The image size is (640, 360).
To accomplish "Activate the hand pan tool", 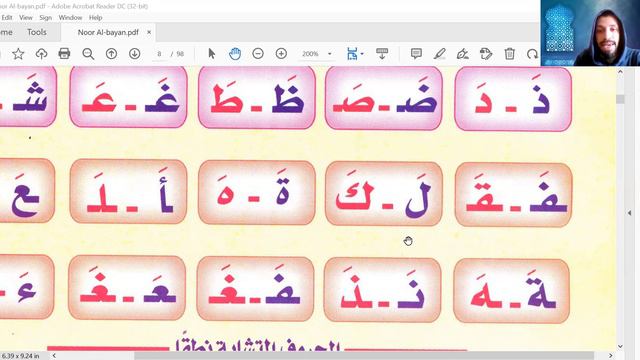I will [235, 54].
